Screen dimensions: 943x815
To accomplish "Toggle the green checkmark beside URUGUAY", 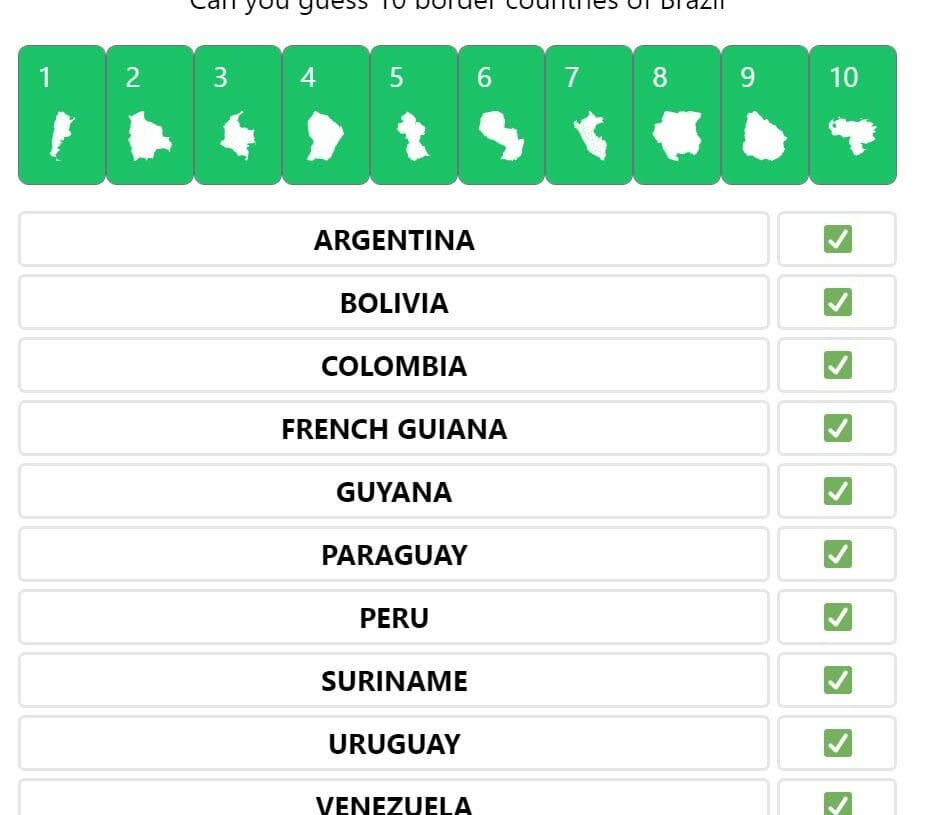I will [x=838, y=743].
